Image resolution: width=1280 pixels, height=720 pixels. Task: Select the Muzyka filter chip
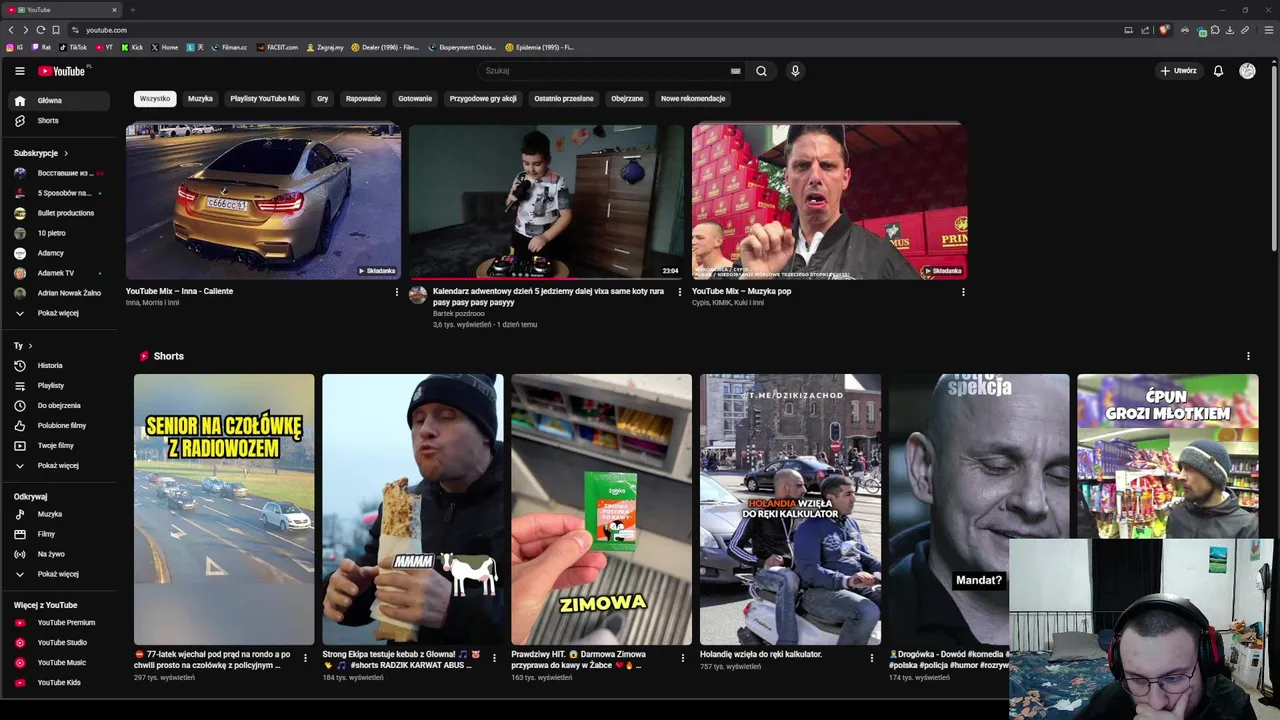tap(200, 98)
